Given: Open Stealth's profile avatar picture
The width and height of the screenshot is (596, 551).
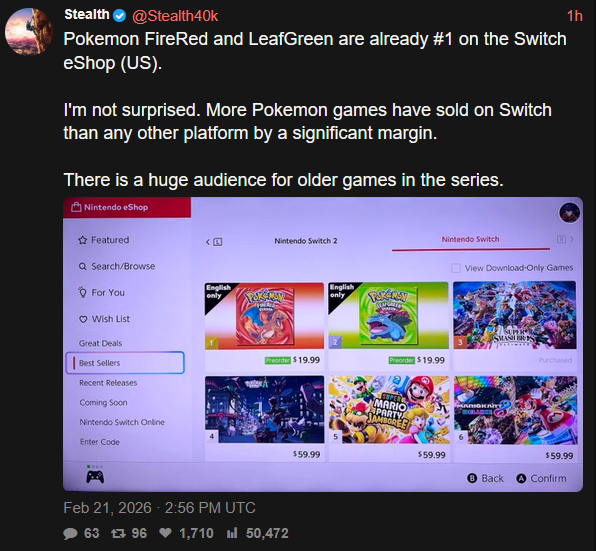Looking at the screenshot, I should pos(29,31).
